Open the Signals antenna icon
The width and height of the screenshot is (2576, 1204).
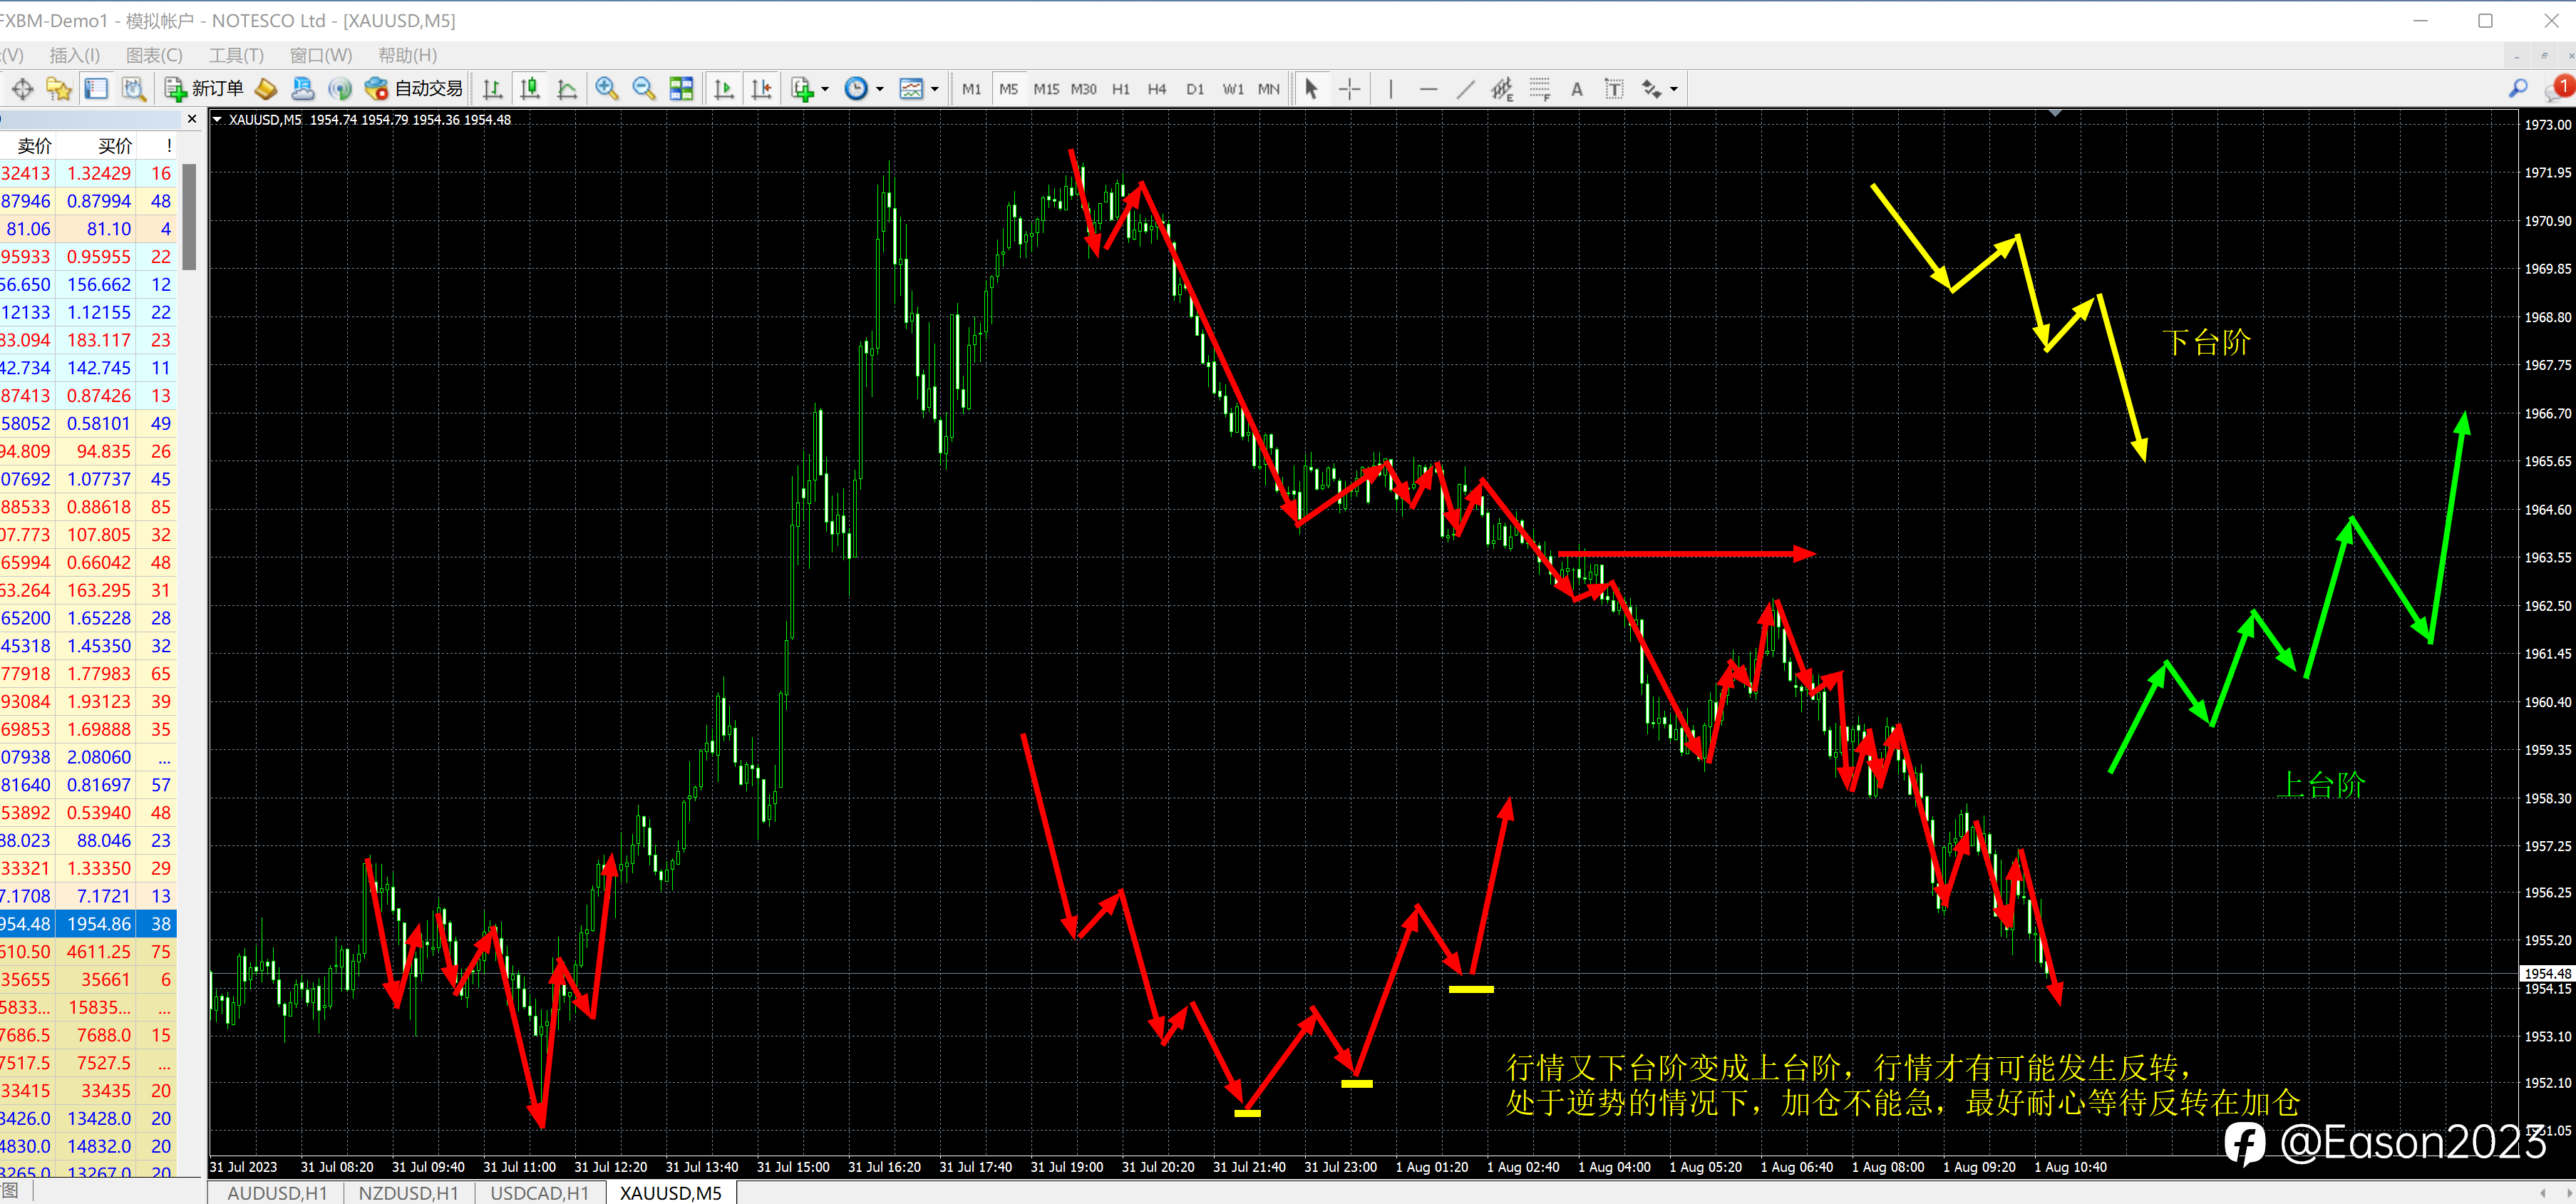coord(340,89)
